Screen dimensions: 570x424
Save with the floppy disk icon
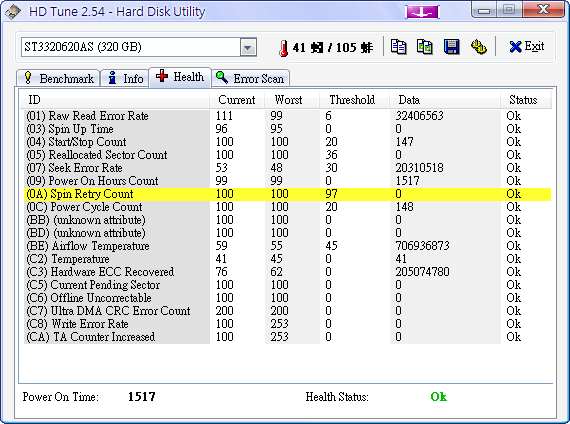pos(451,47)
